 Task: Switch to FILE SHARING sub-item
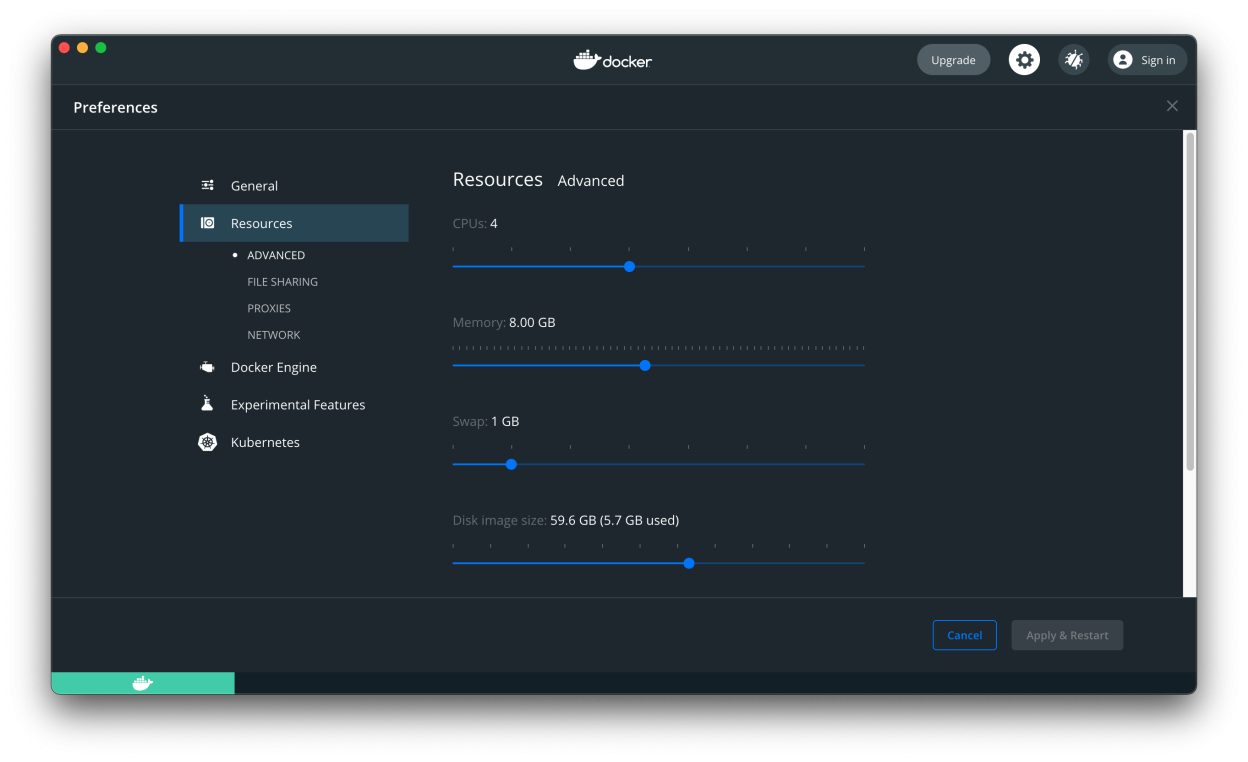pos(283,282)
